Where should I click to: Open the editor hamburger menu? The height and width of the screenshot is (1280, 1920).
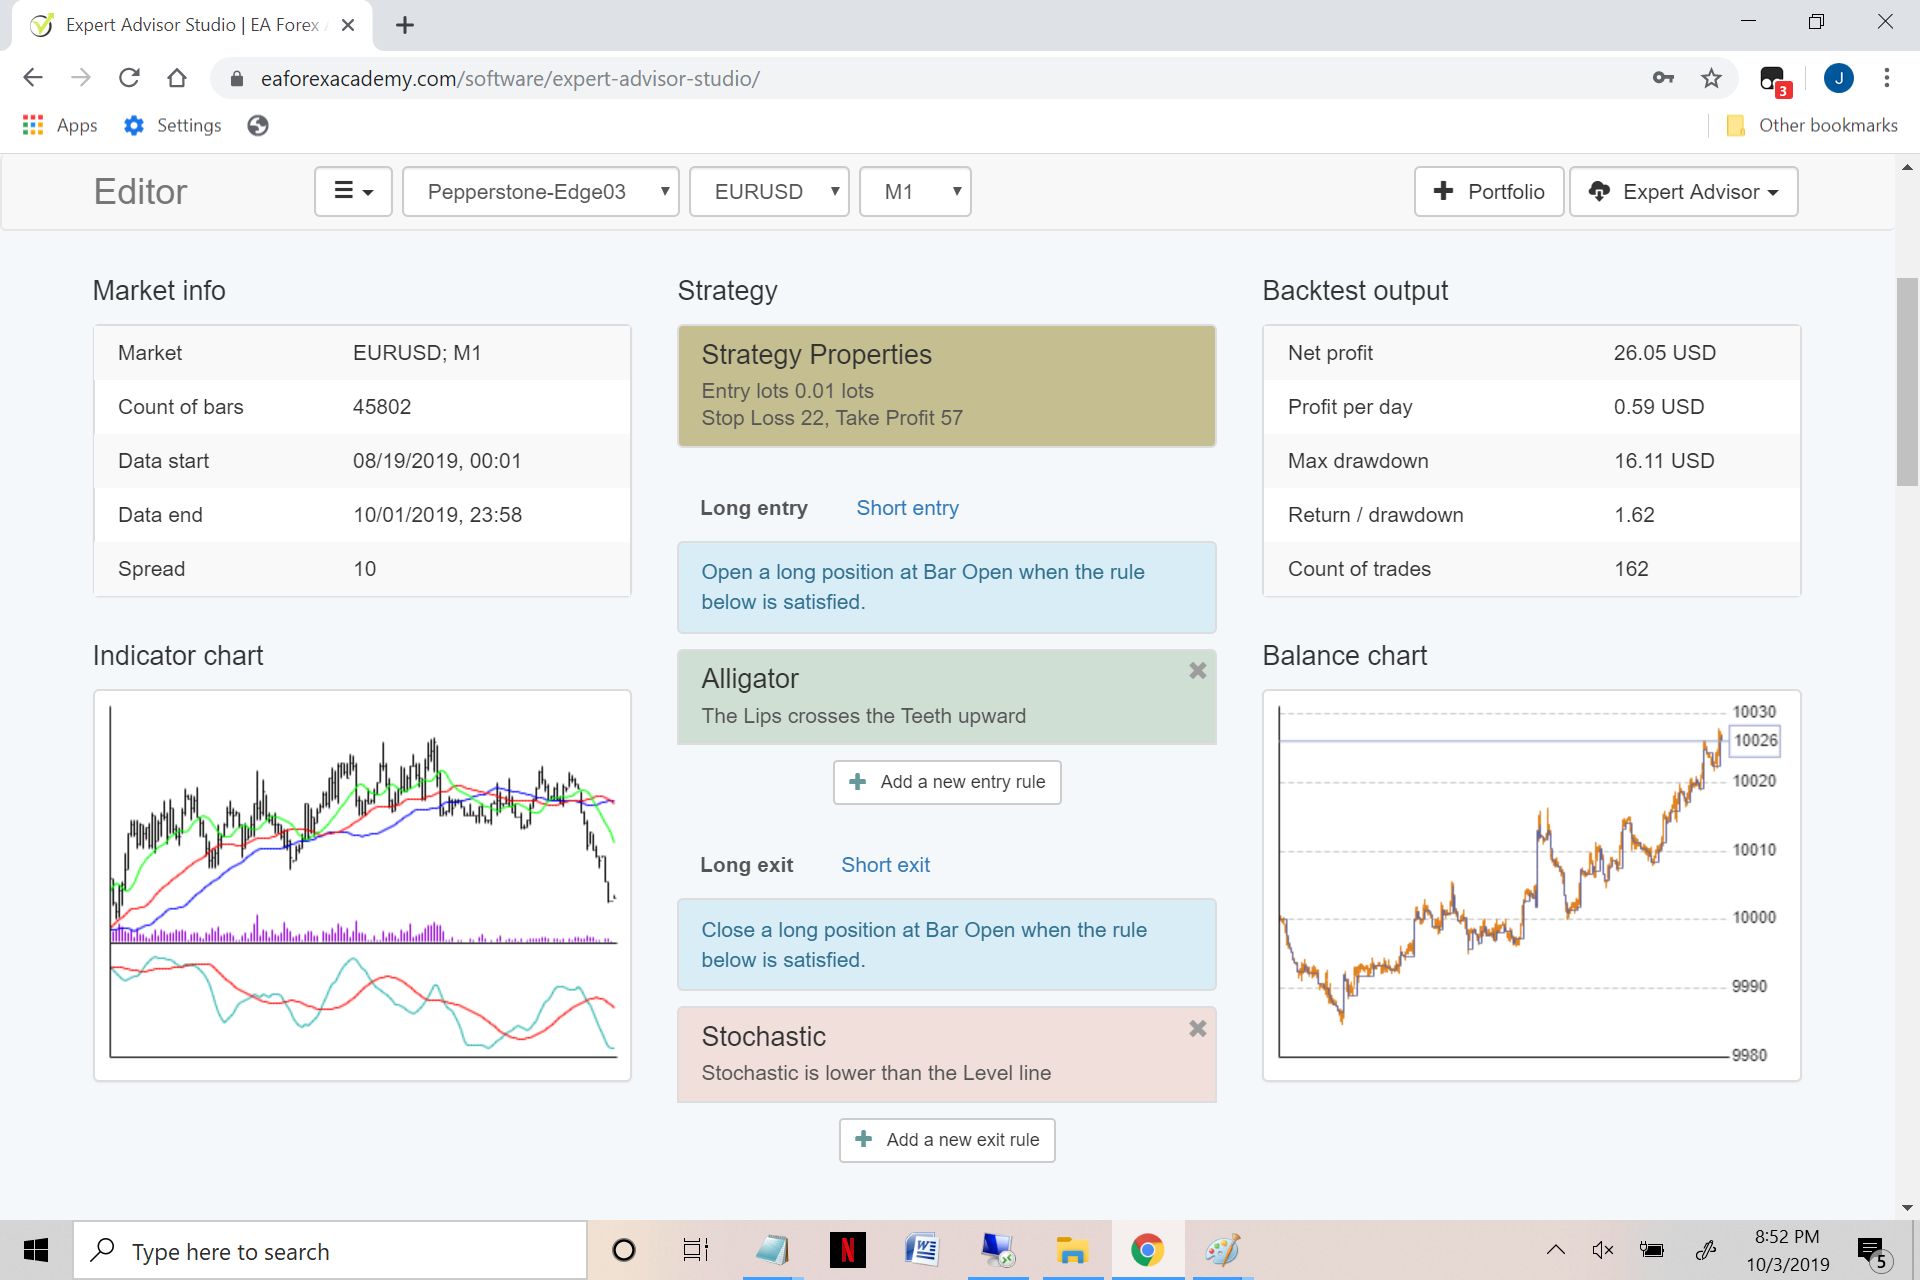coord(353,191)
